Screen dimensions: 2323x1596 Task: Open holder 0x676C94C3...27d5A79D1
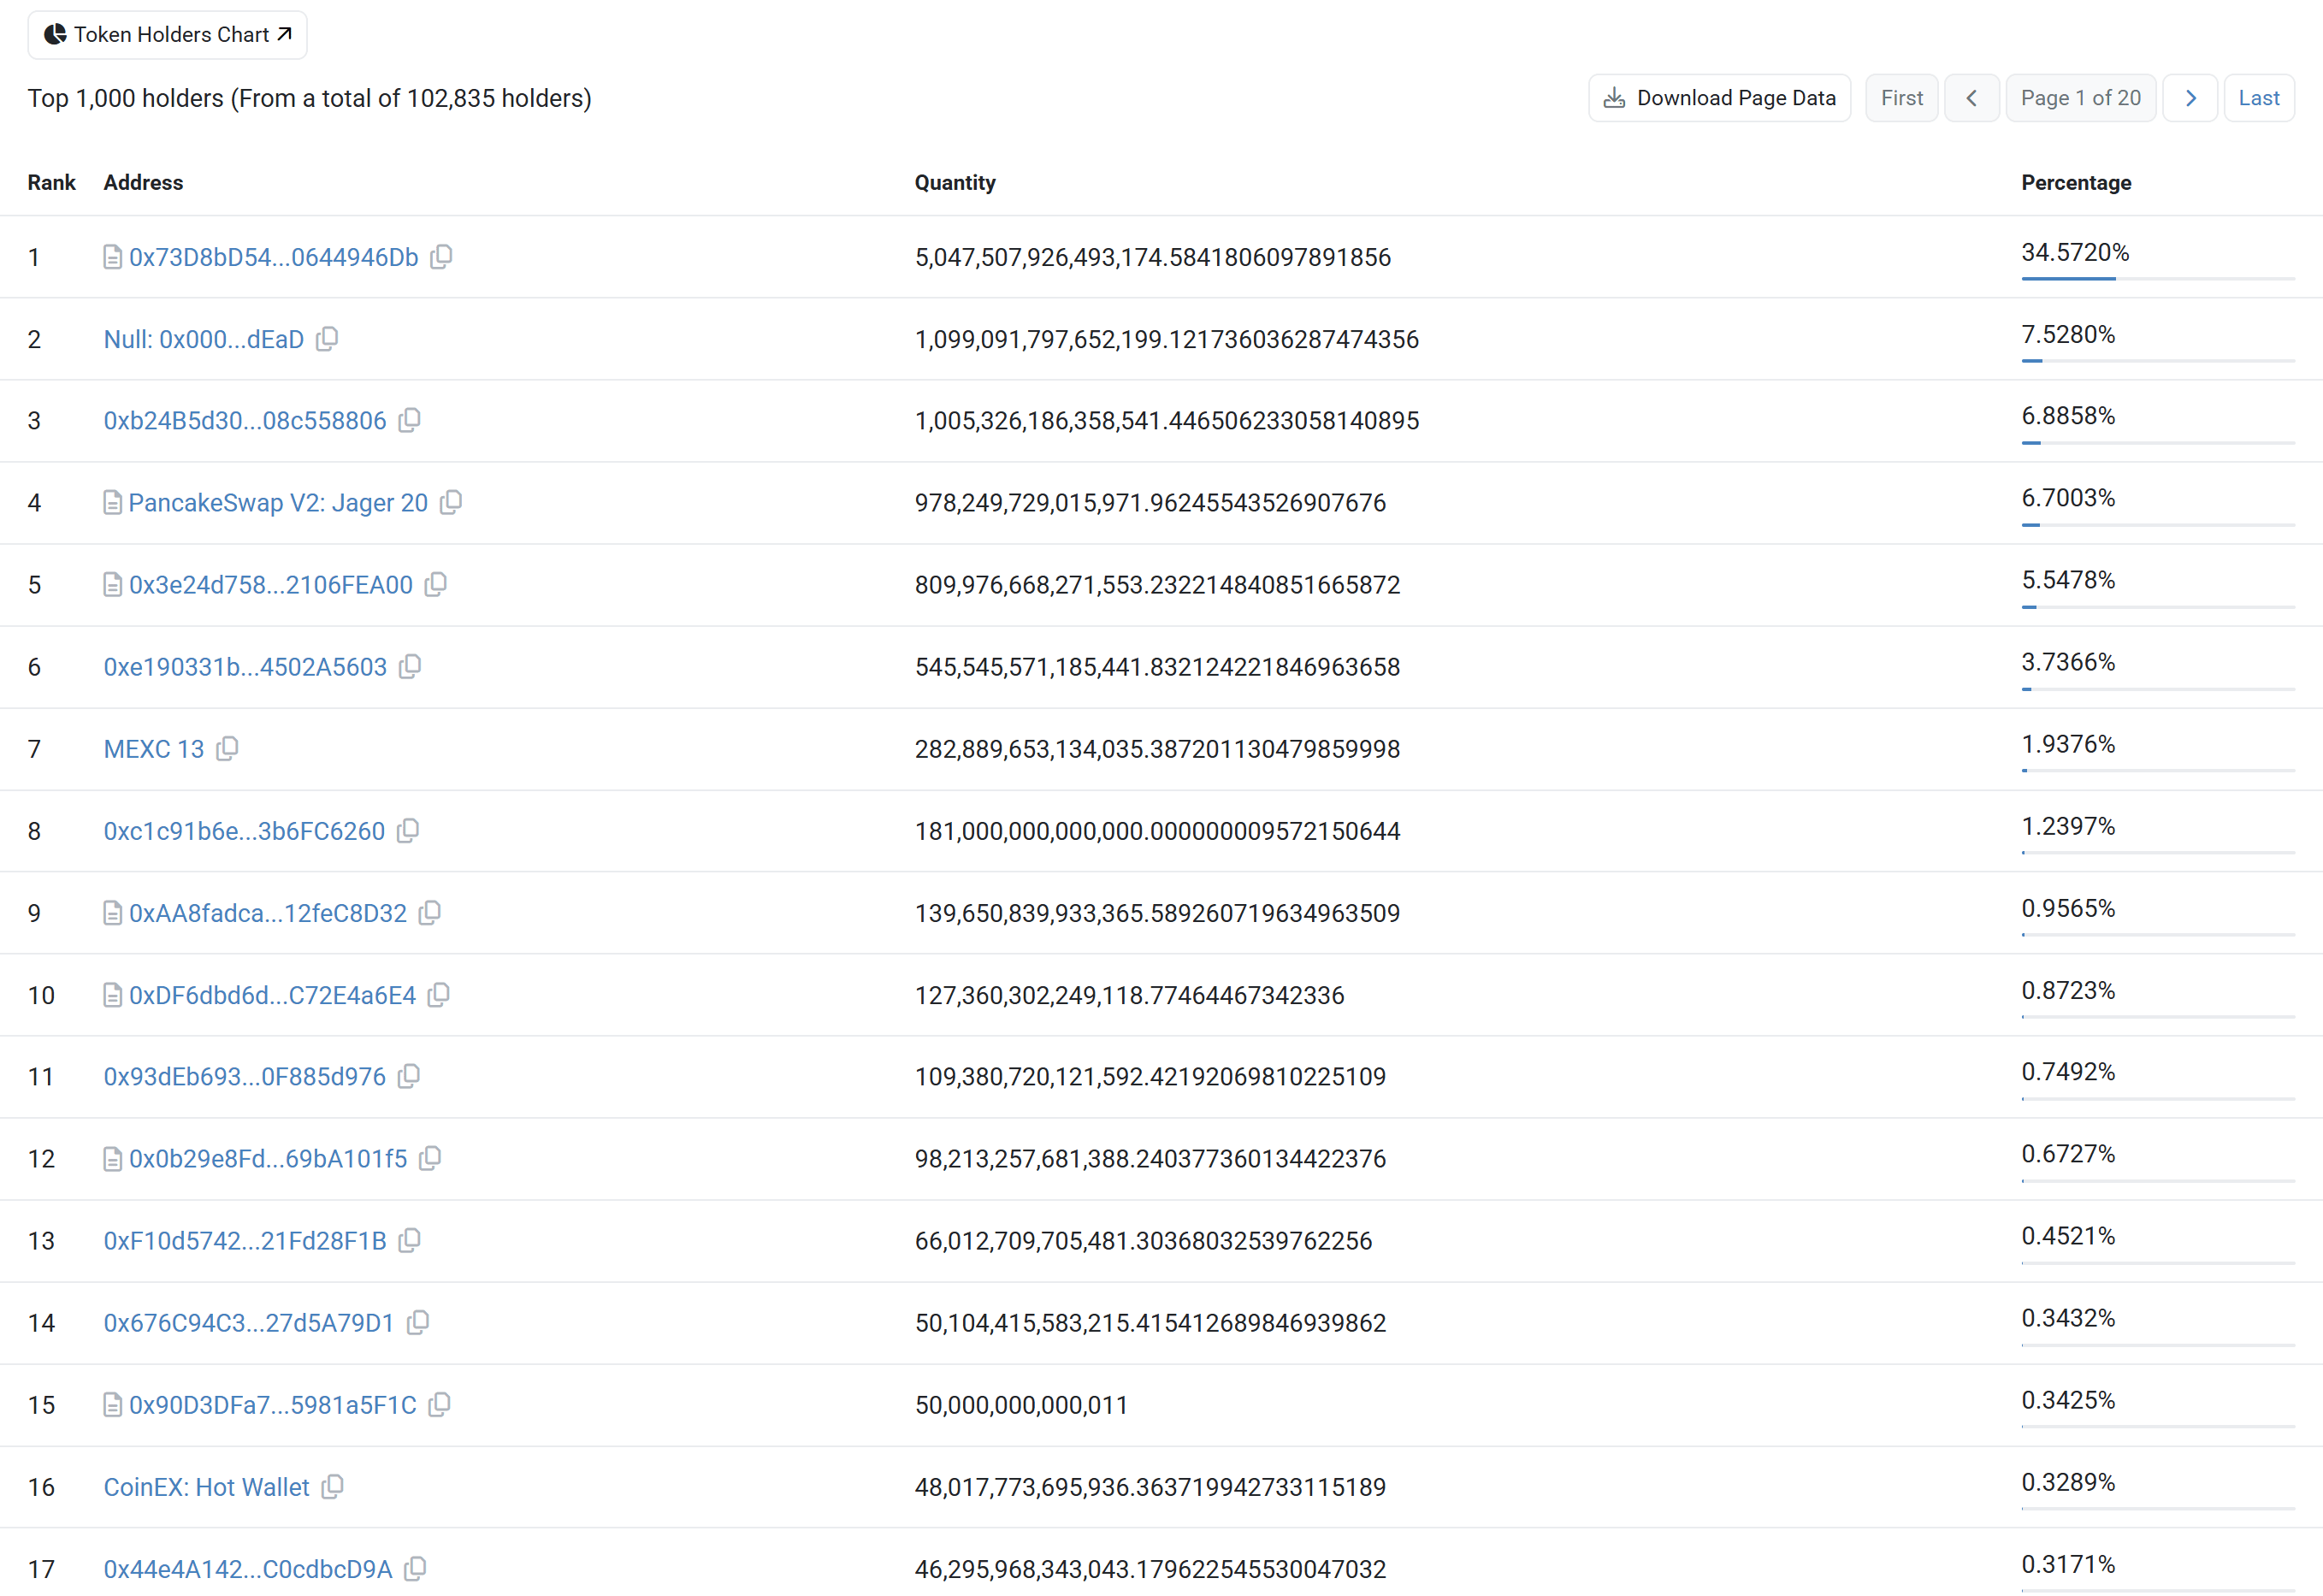click(x=249, y=1322)
